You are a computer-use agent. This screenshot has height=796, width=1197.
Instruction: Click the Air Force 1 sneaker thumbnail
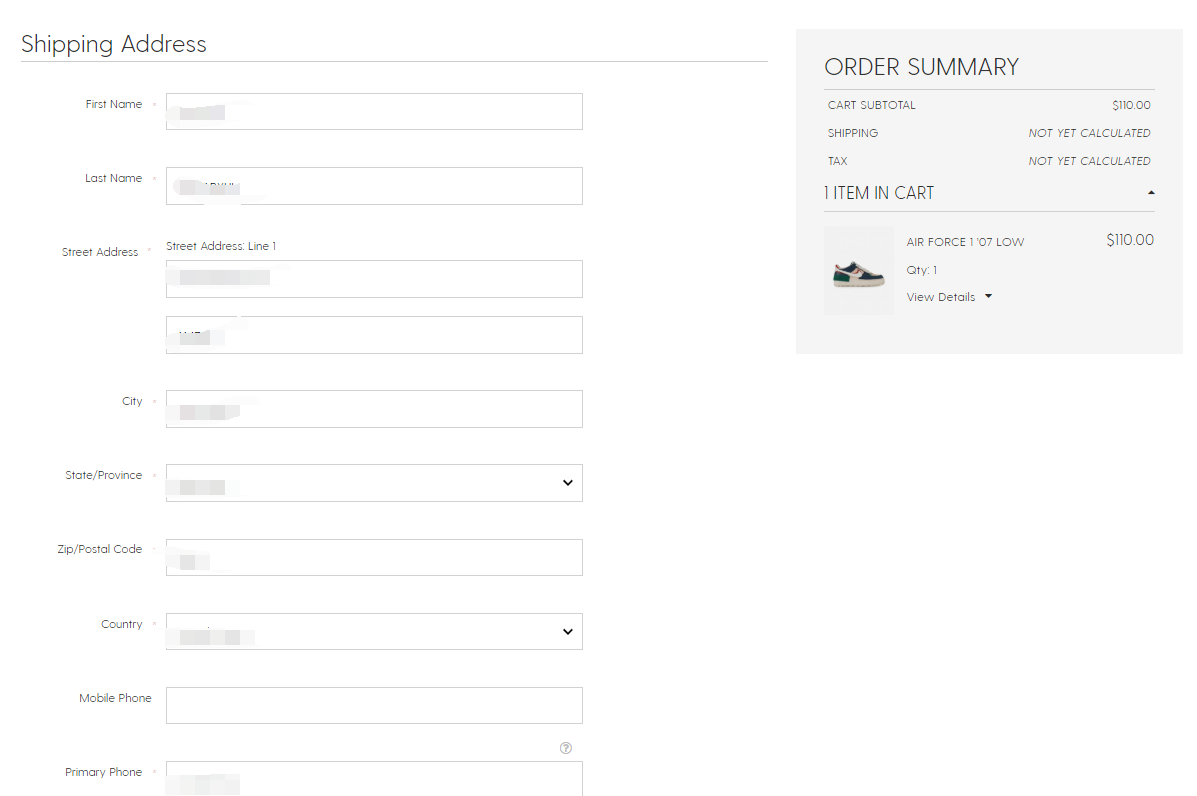tap(859, 271)
